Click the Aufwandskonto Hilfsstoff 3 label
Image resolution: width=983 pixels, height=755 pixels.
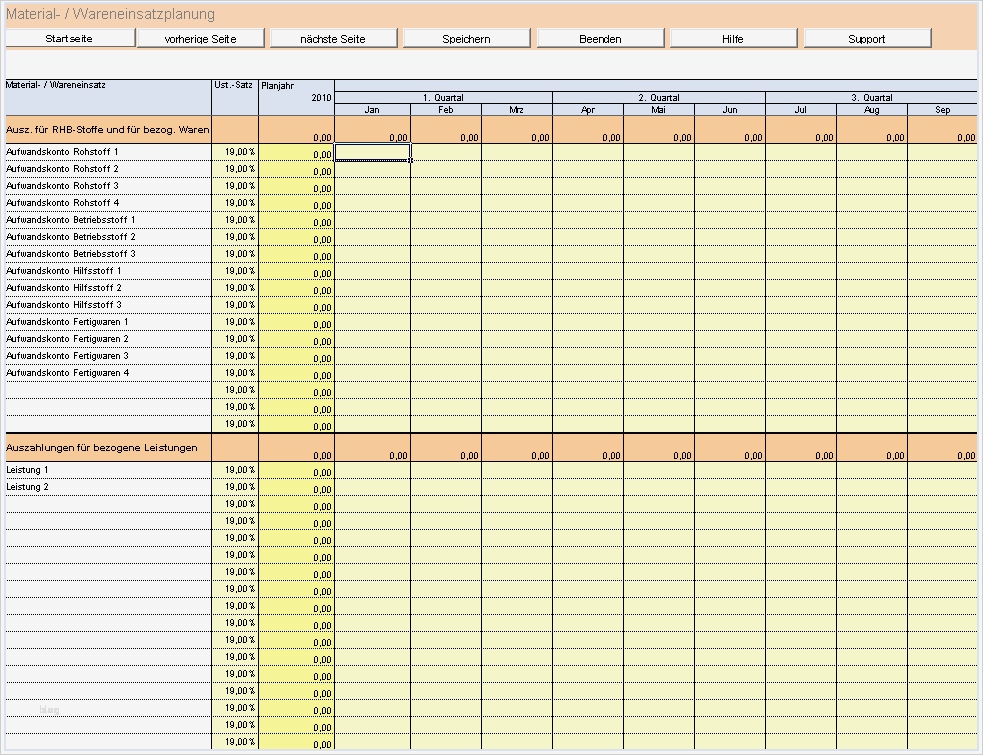click(64, 304)
